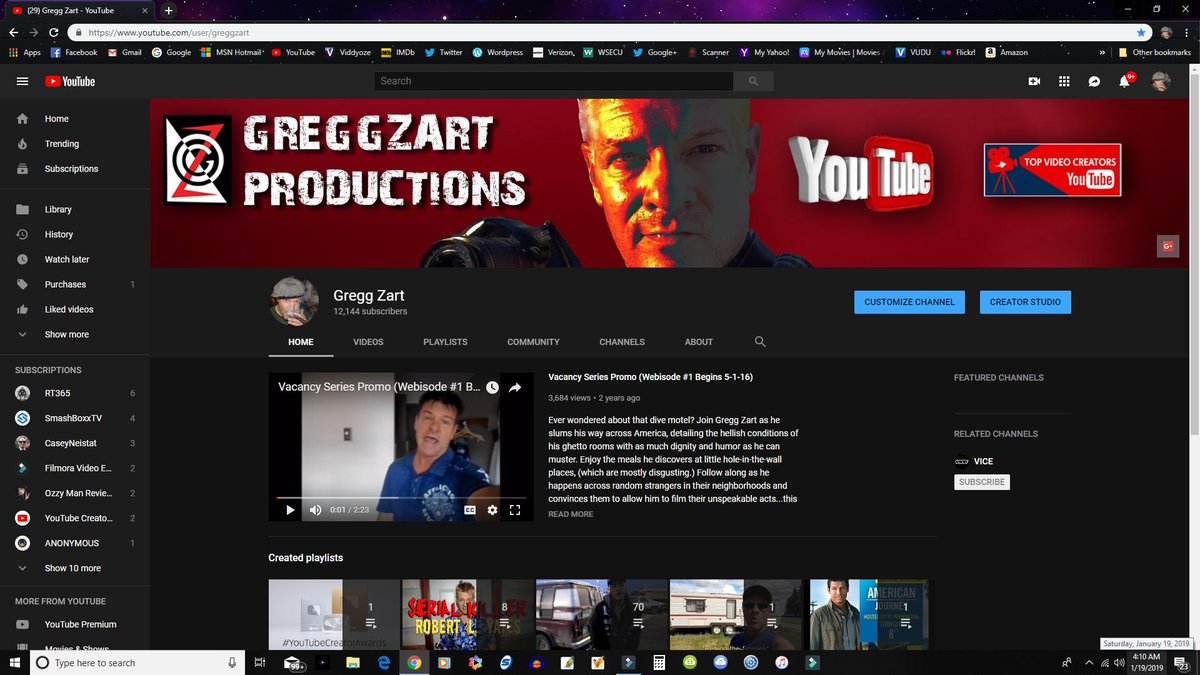
Task: Open the messages speech bubble icon
Action: 1094,81
